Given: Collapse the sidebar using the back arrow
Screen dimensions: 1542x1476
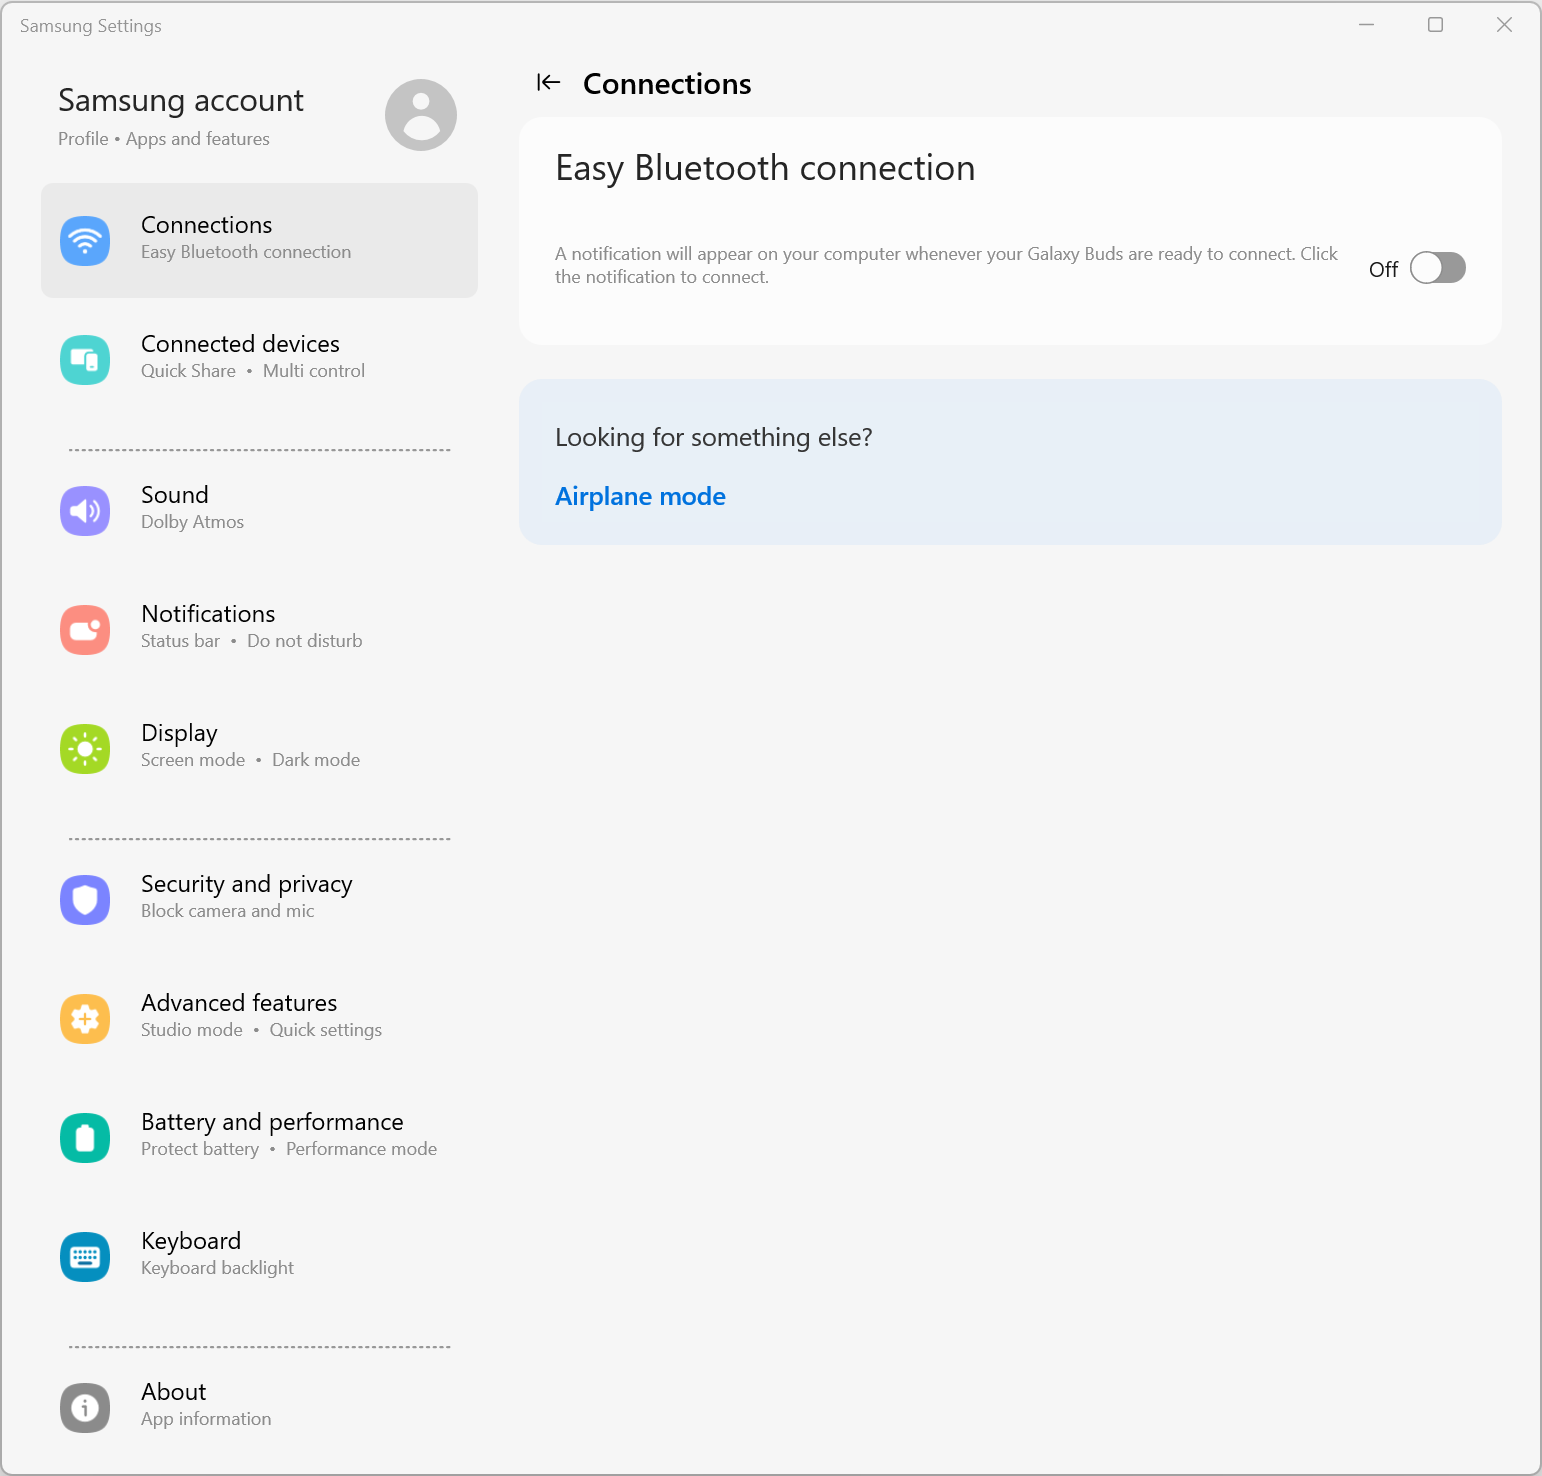Looking at the screenshot, I should (x=548, y=83).
